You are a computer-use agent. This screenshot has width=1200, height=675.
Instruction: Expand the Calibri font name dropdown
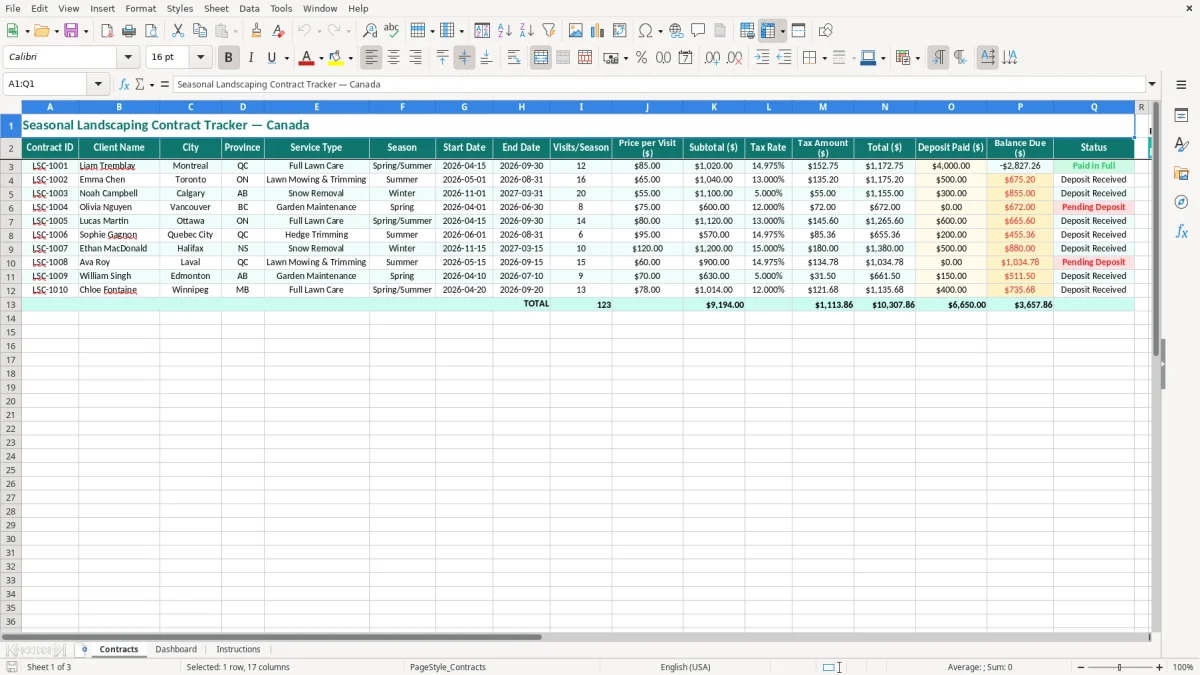pos(128,58)
